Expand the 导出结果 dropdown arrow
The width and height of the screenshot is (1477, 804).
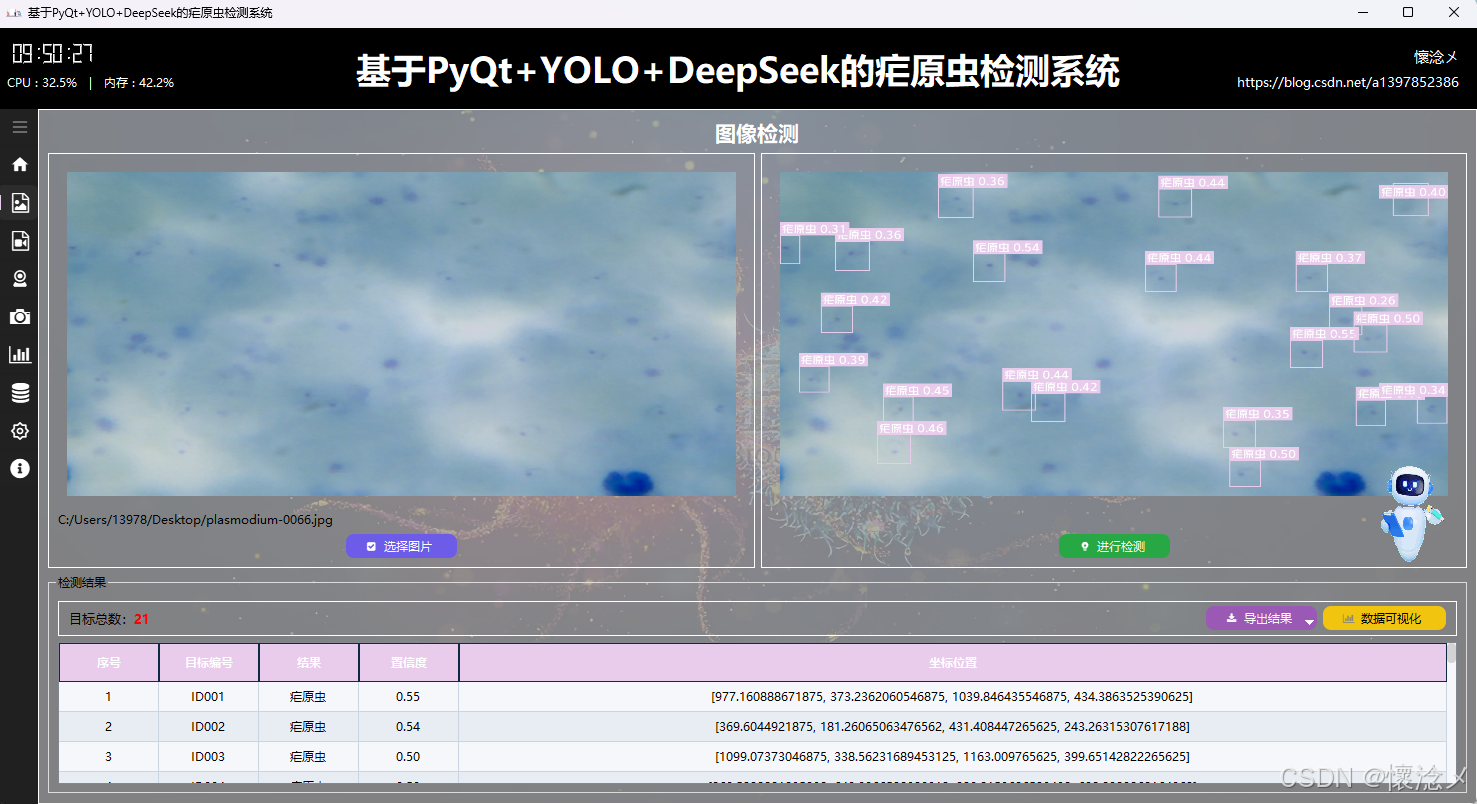(x=1310, y=621)
